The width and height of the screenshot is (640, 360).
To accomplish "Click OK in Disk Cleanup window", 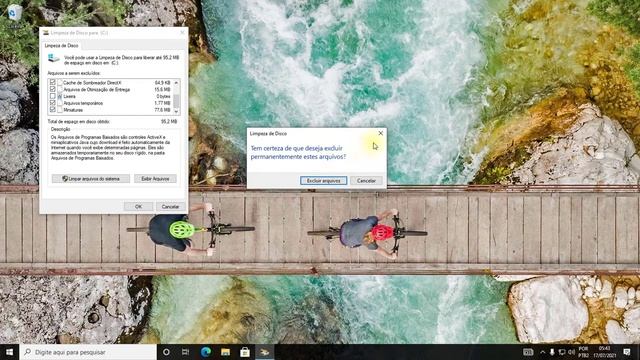I will 138,207.
